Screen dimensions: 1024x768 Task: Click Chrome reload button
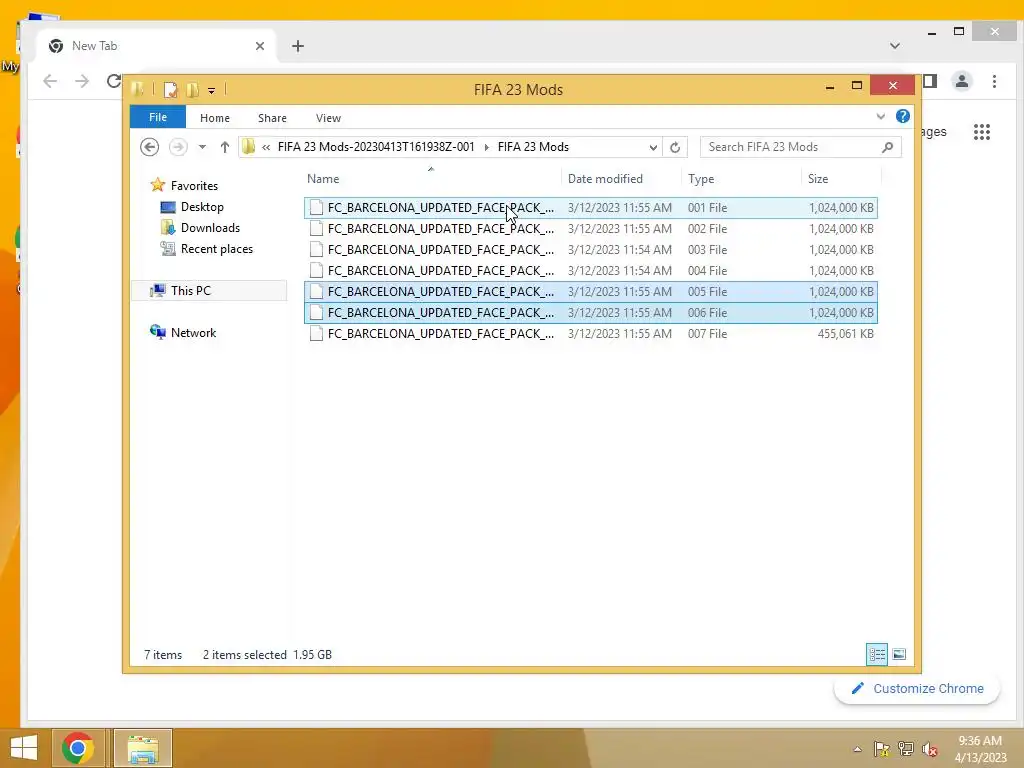[114, 81]
